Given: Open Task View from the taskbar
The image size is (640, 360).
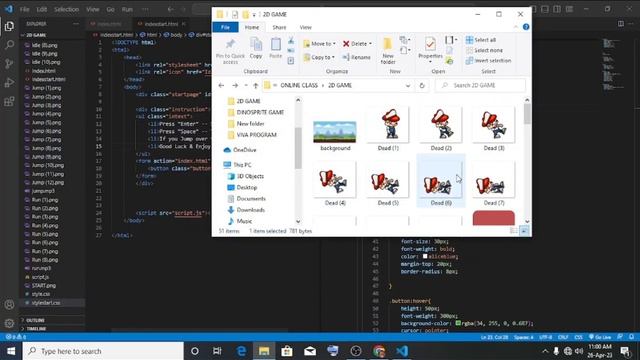Looking at the screenshot, I should [217, 351].
